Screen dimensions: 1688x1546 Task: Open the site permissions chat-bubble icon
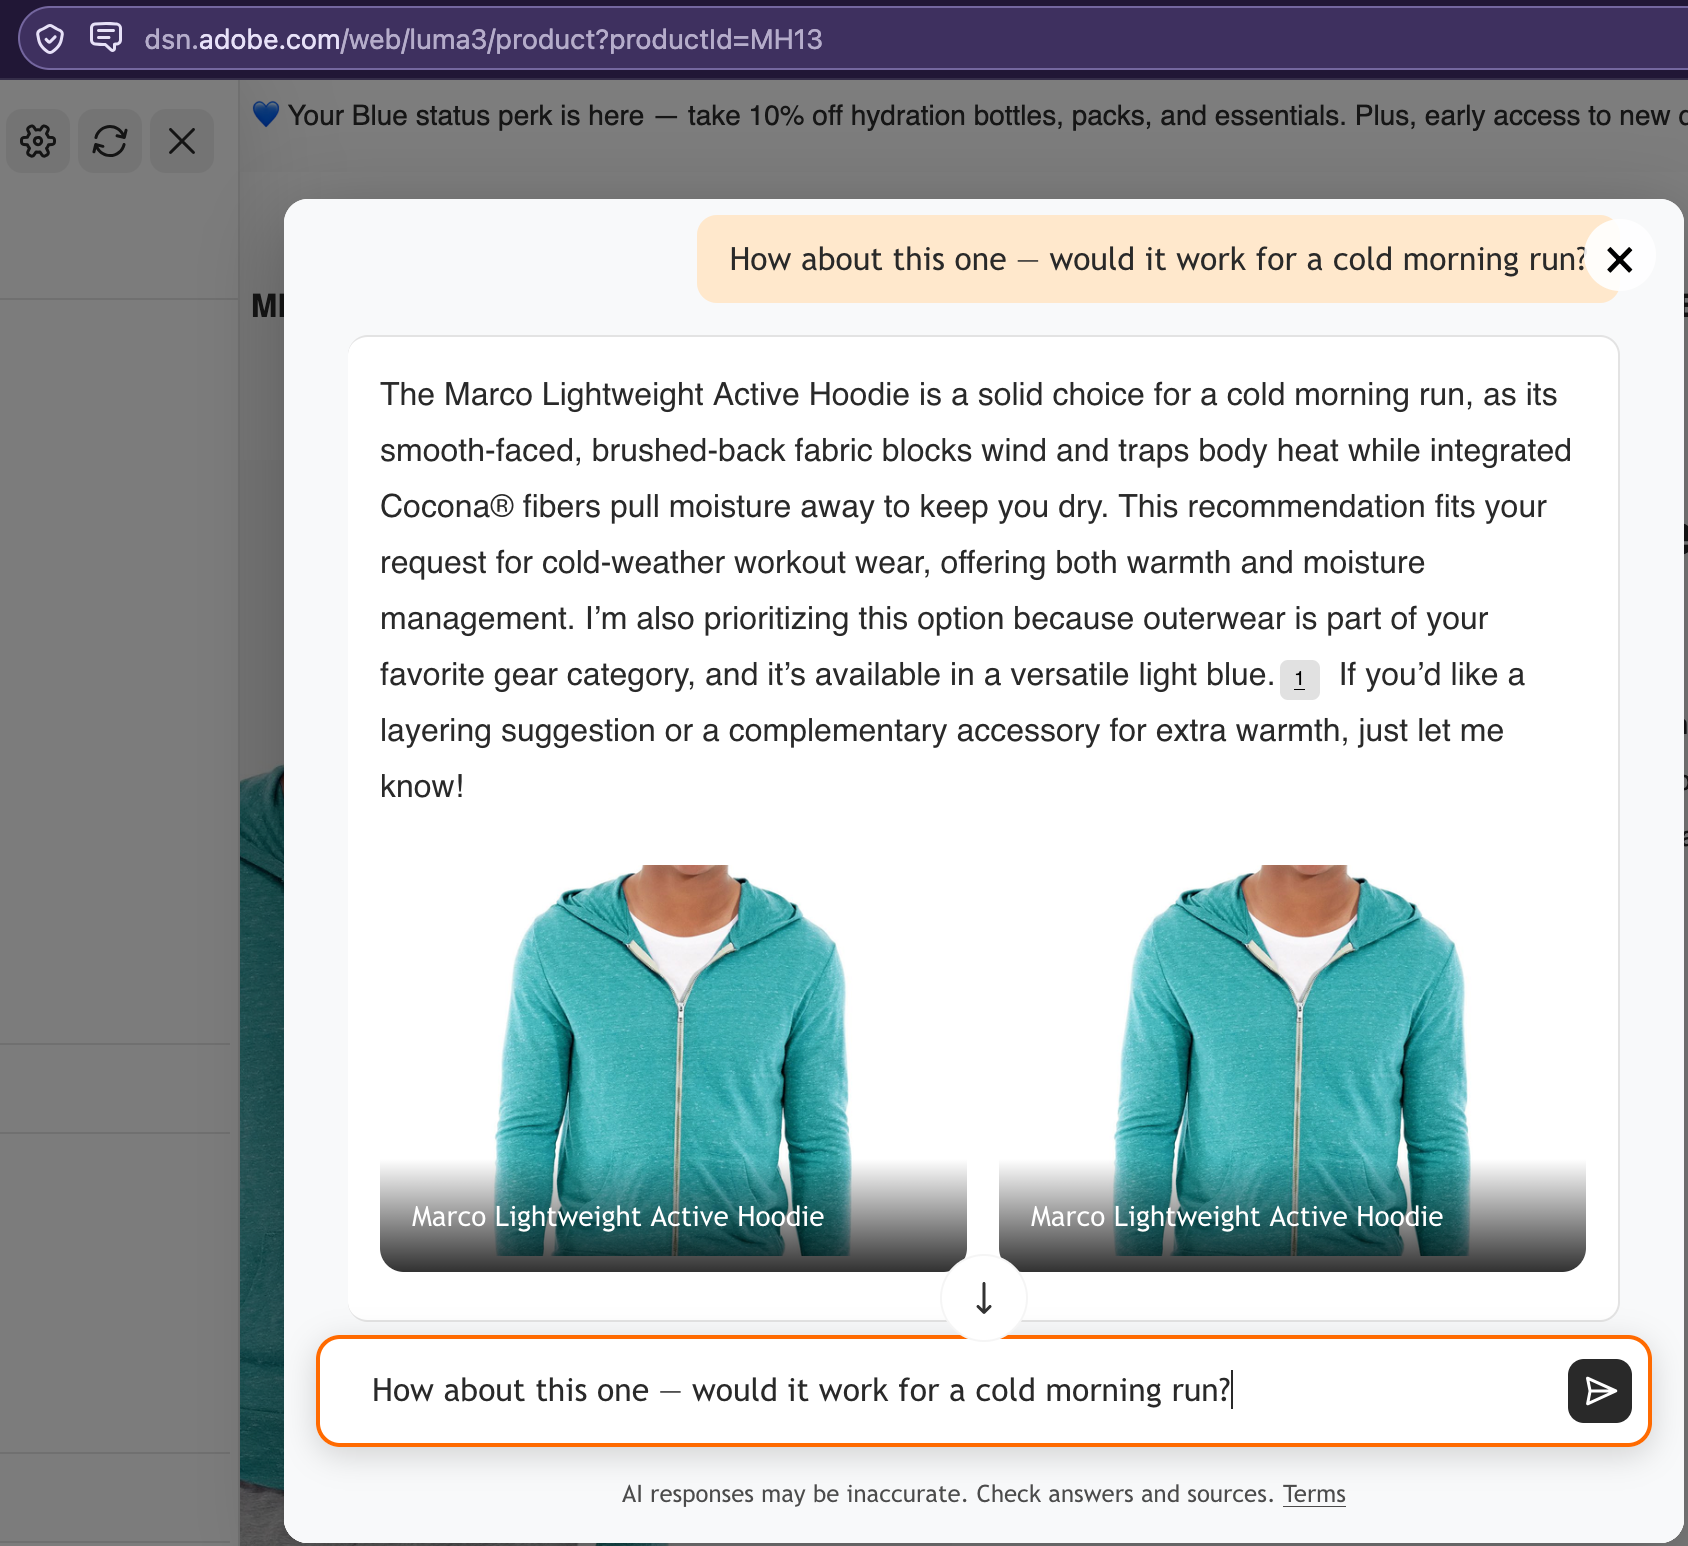pyautogui.click(x=105, y=38)
